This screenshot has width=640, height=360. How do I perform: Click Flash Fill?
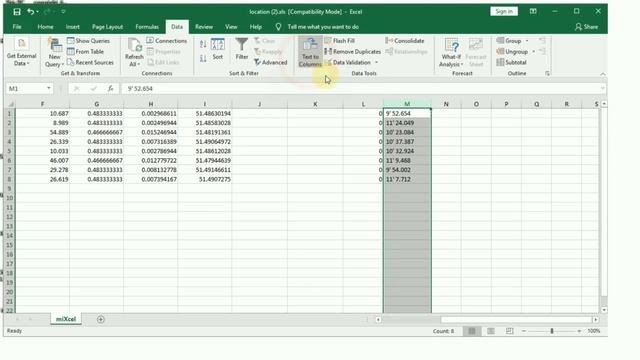pyautogui.click(x=340, y=41)
